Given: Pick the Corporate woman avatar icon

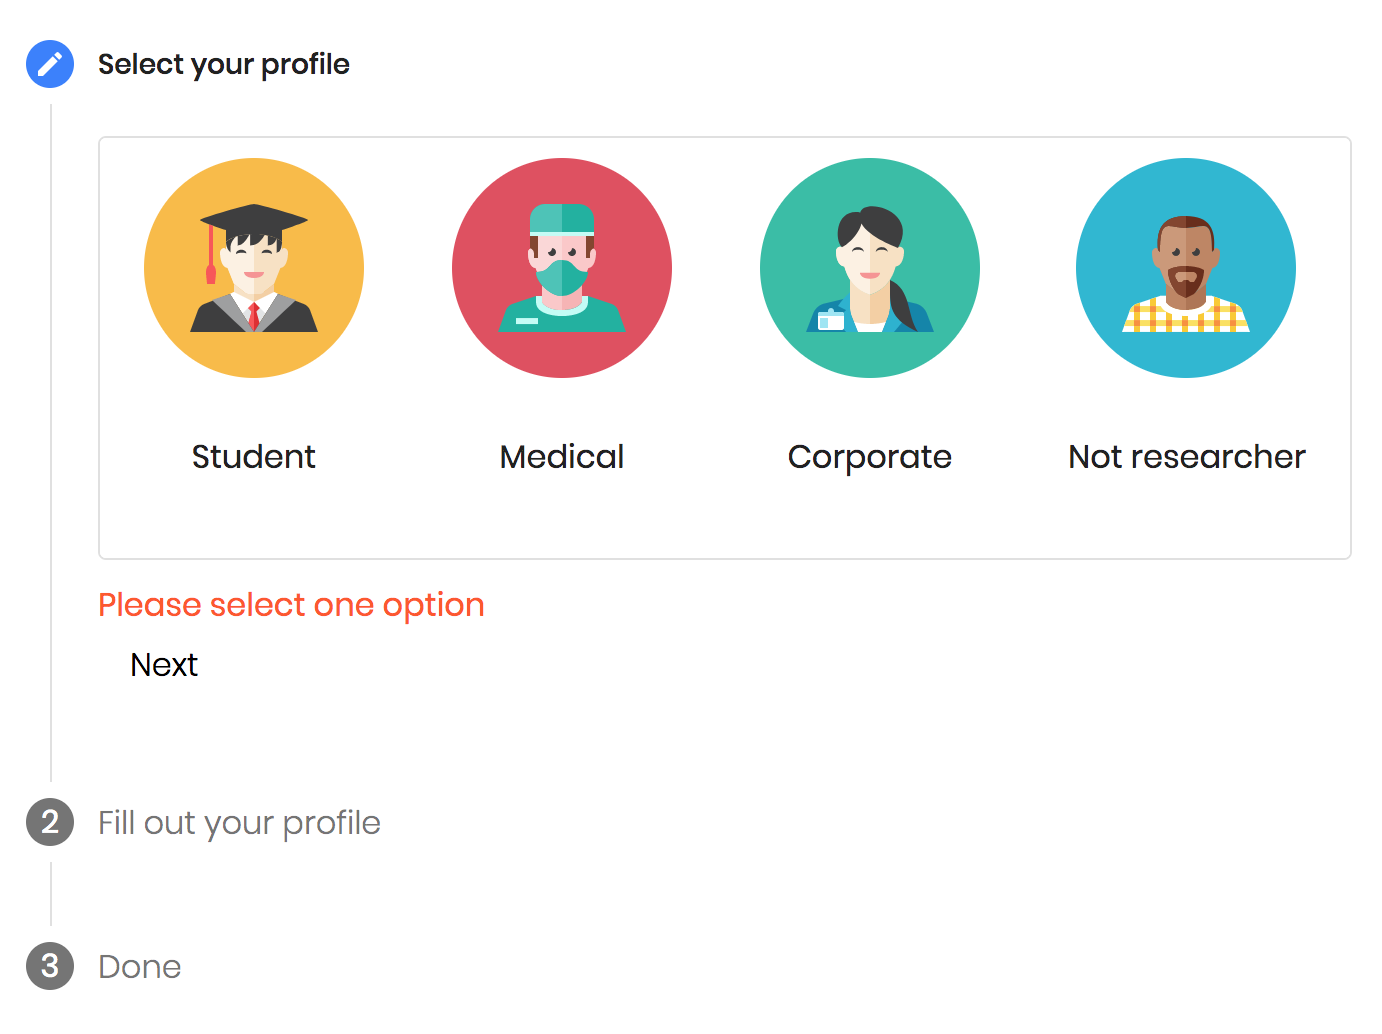Looking at the screenshot, I should [870, 268].
